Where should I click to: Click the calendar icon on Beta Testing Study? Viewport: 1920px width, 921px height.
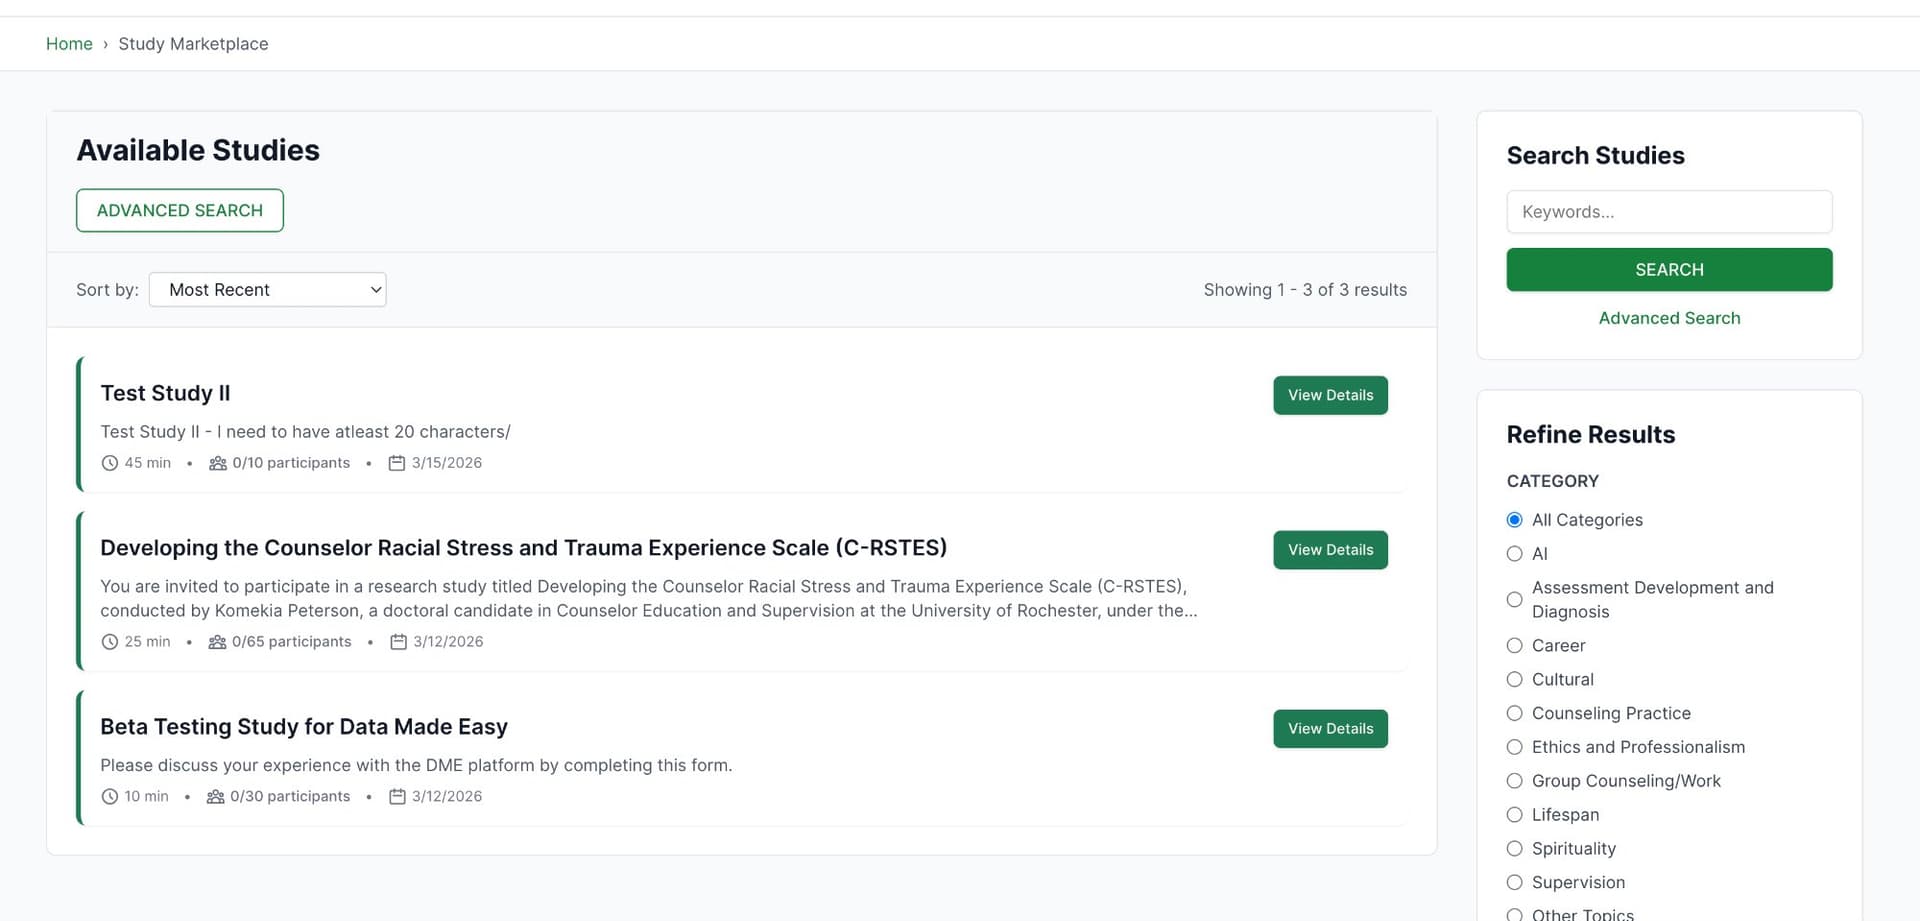click(x=397, y=796)
